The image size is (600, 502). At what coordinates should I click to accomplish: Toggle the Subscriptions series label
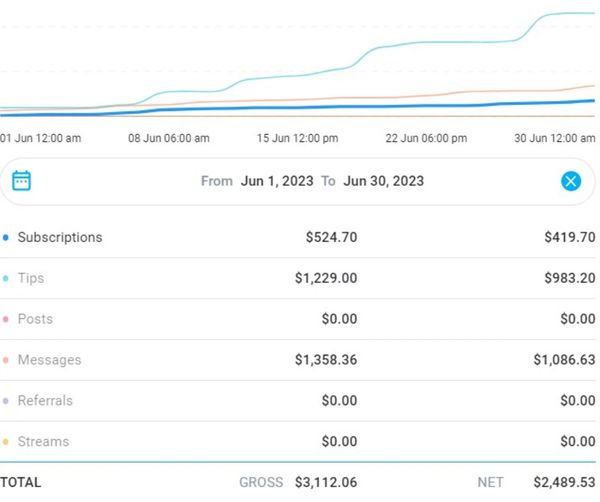pos(60,238)
